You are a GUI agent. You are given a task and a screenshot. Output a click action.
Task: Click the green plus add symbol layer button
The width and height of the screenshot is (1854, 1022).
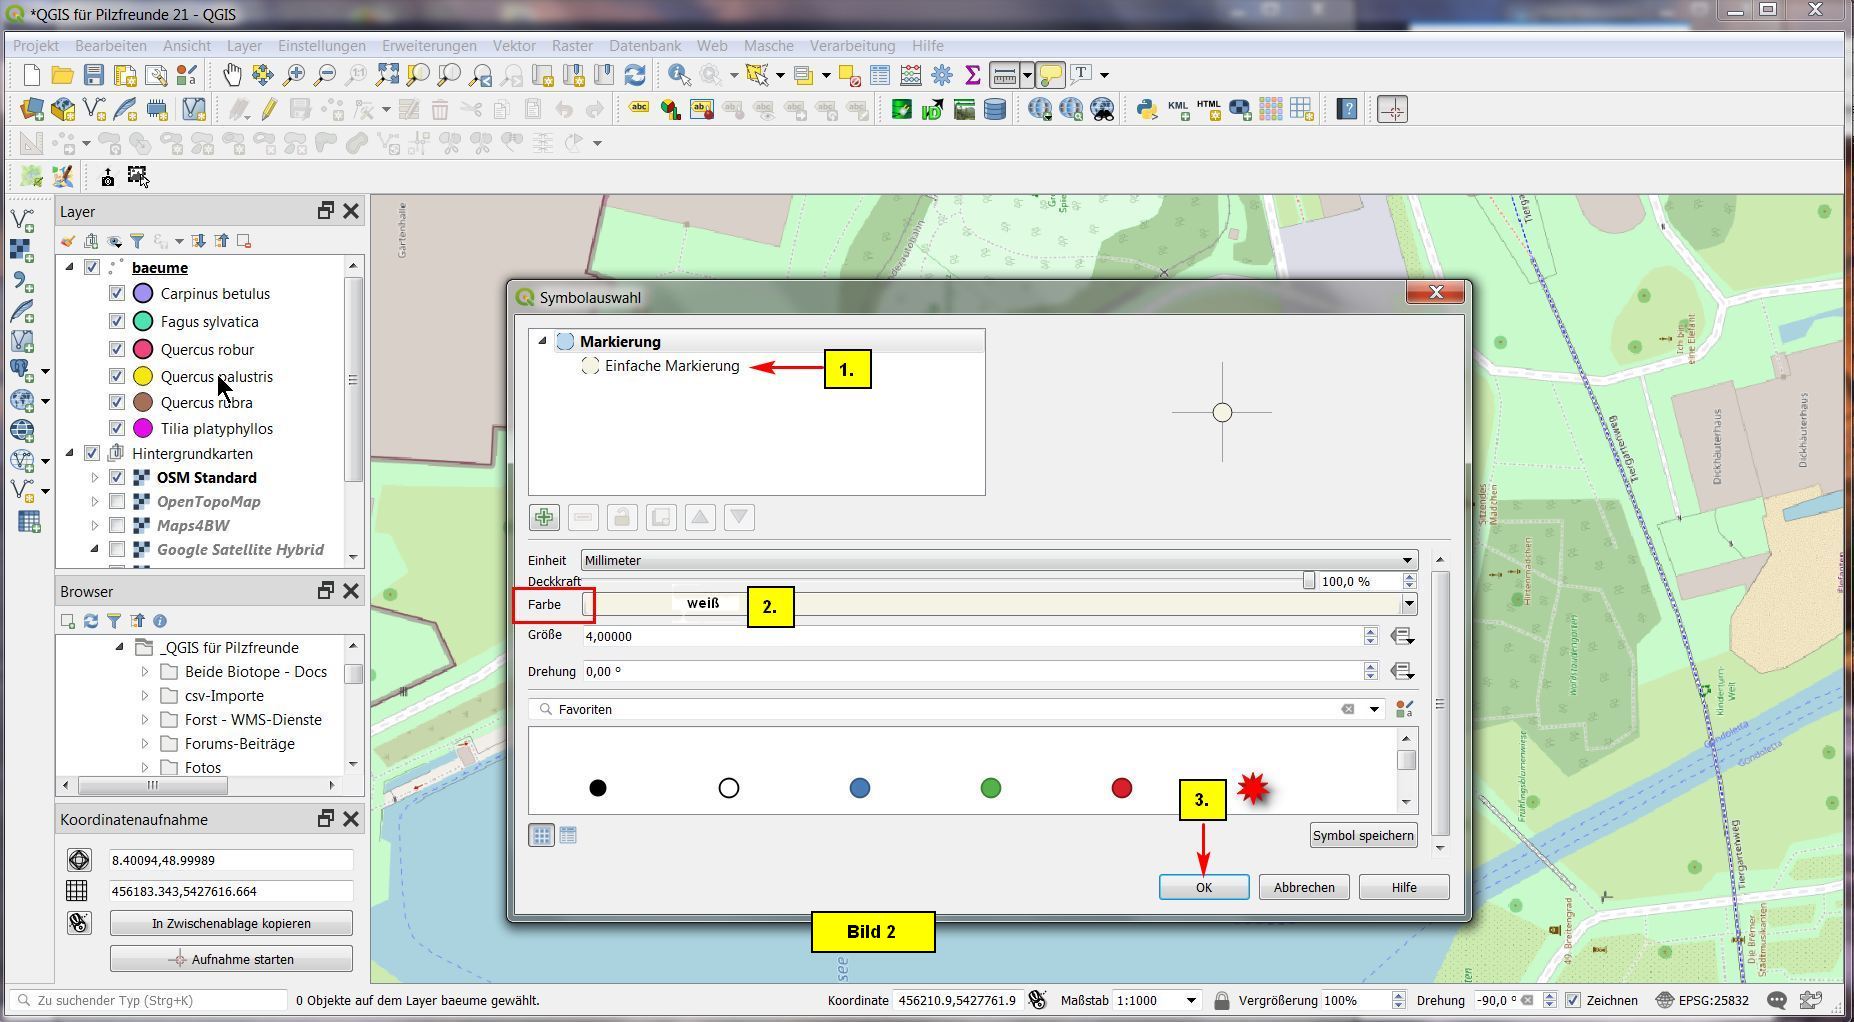[x=544, y=517]
